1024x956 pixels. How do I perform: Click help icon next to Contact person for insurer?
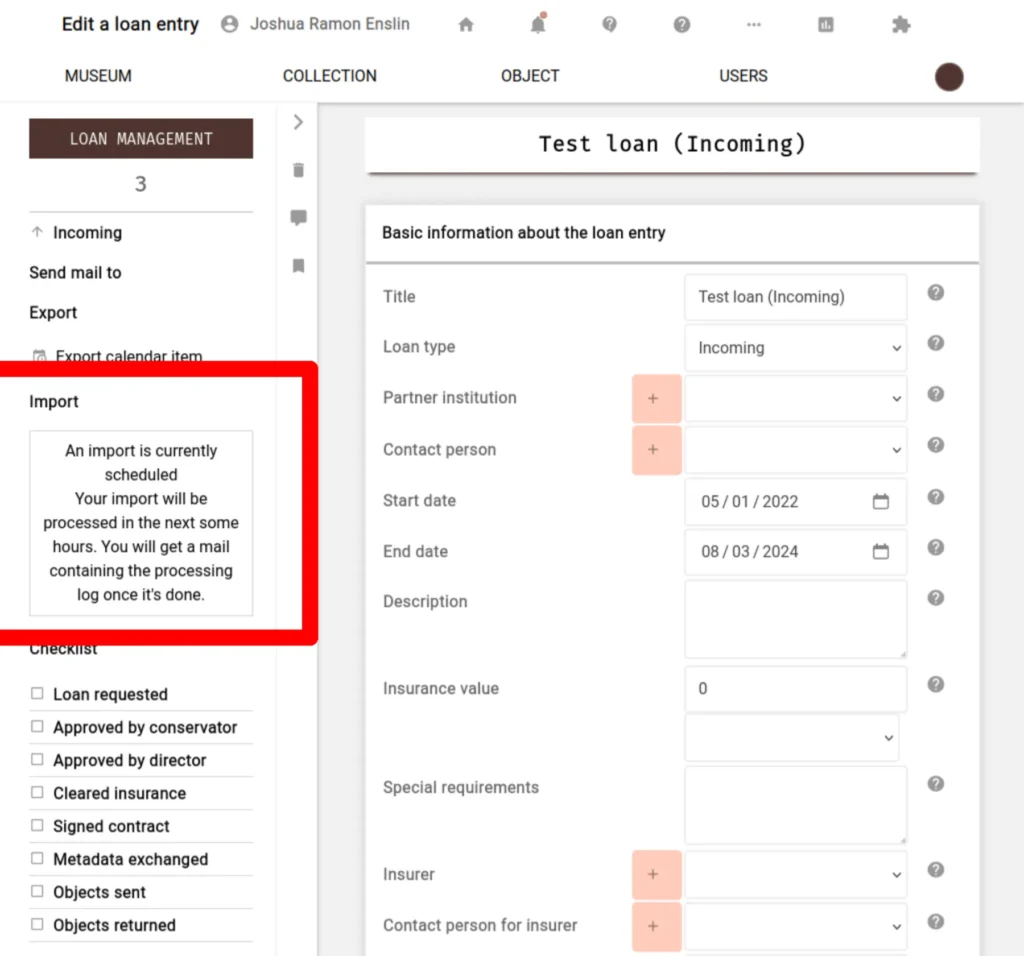[x=936, y=921]
